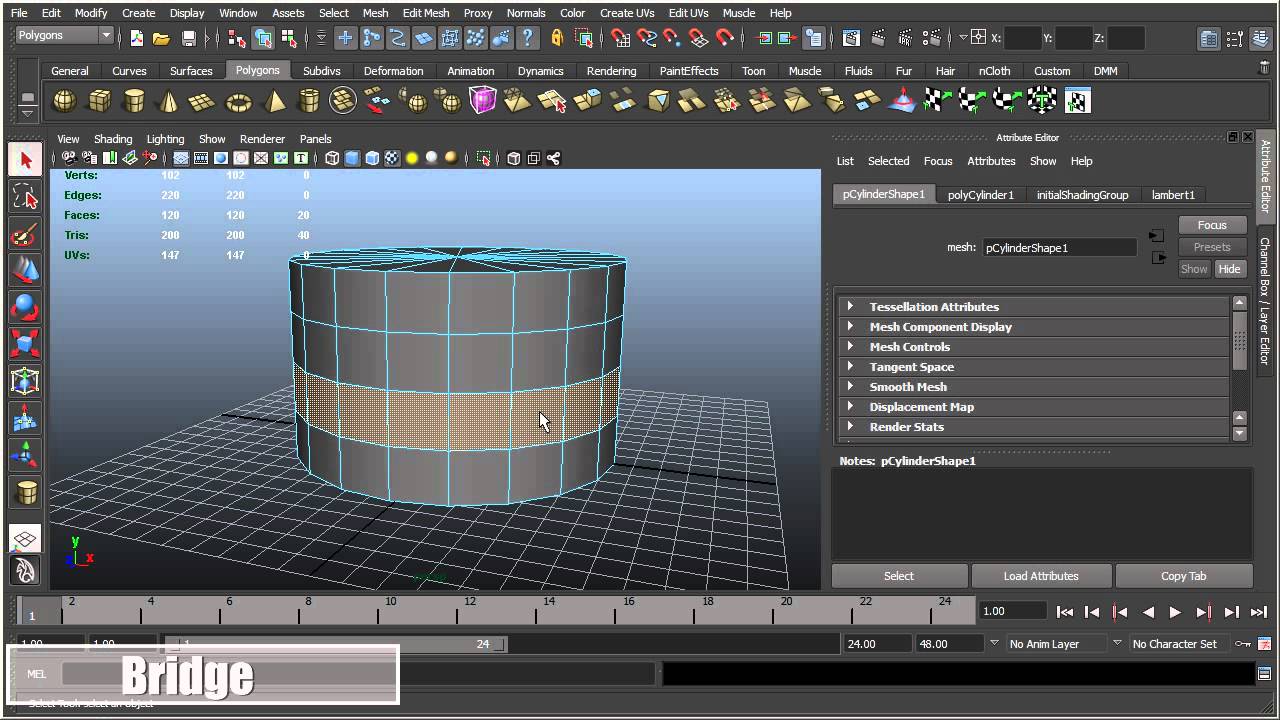Click the Load Attributes button
1280x720 pixels.
click(x=1040, y=576)
